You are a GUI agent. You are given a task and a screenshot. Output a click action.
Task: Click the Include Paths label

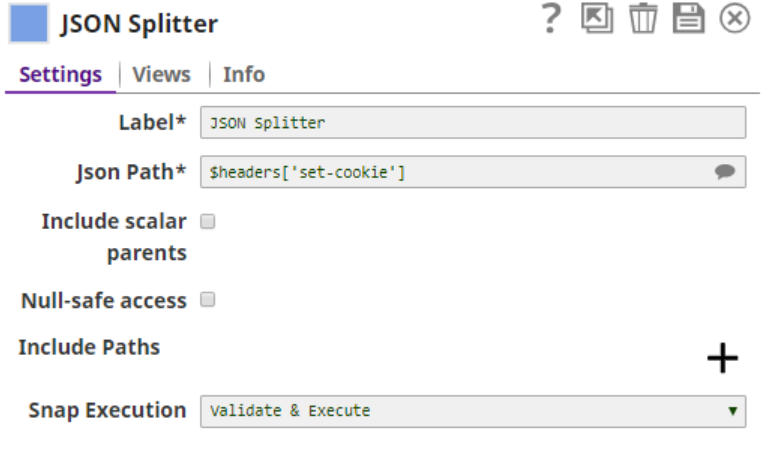tap(89, 347)
